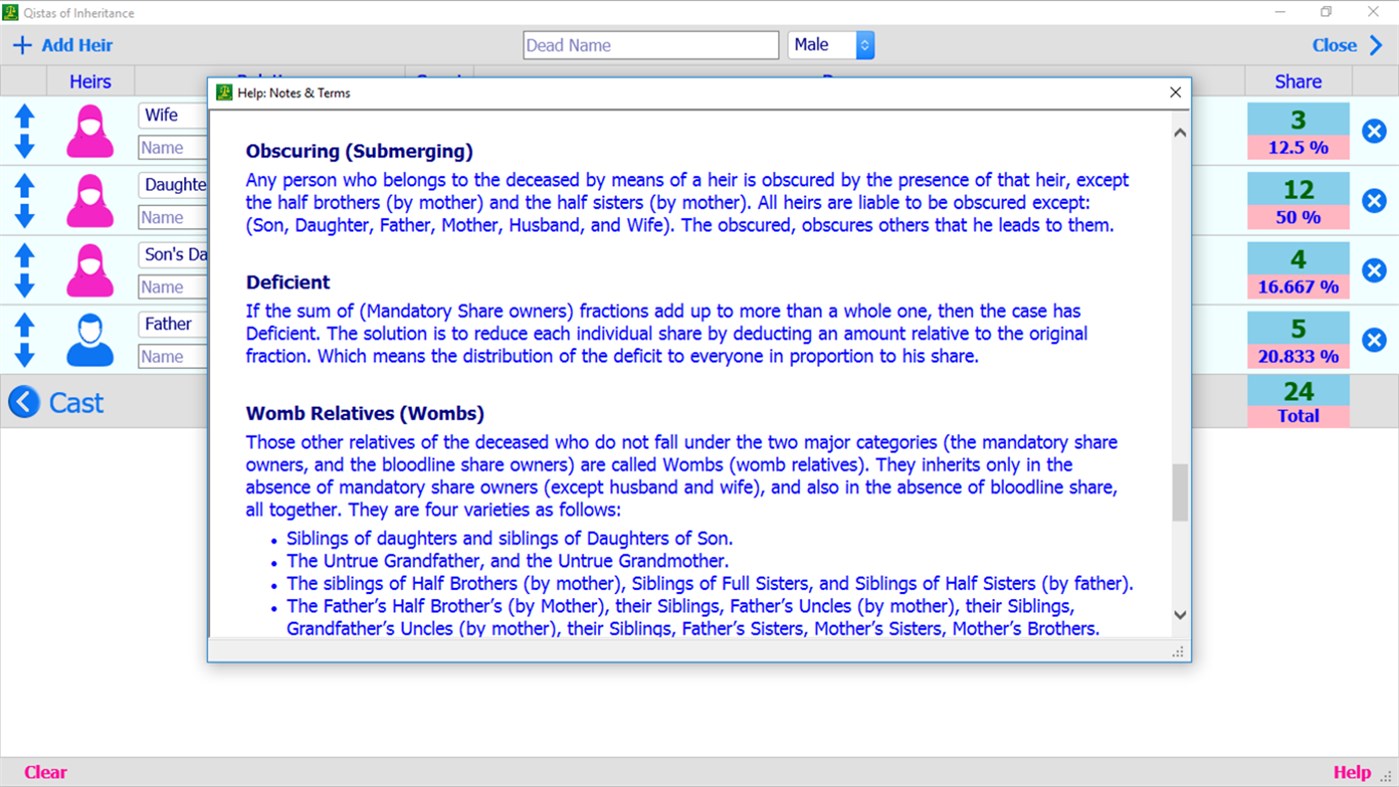
Task: Move the Wife heir up the list
Action: 22,117
